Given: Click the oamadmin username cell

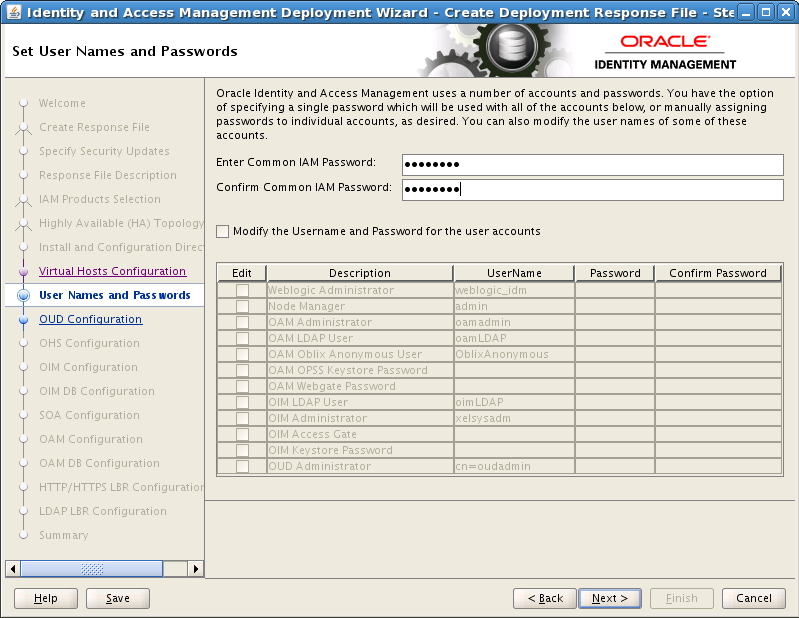Looking at the screenshot, I should [514, 323].
